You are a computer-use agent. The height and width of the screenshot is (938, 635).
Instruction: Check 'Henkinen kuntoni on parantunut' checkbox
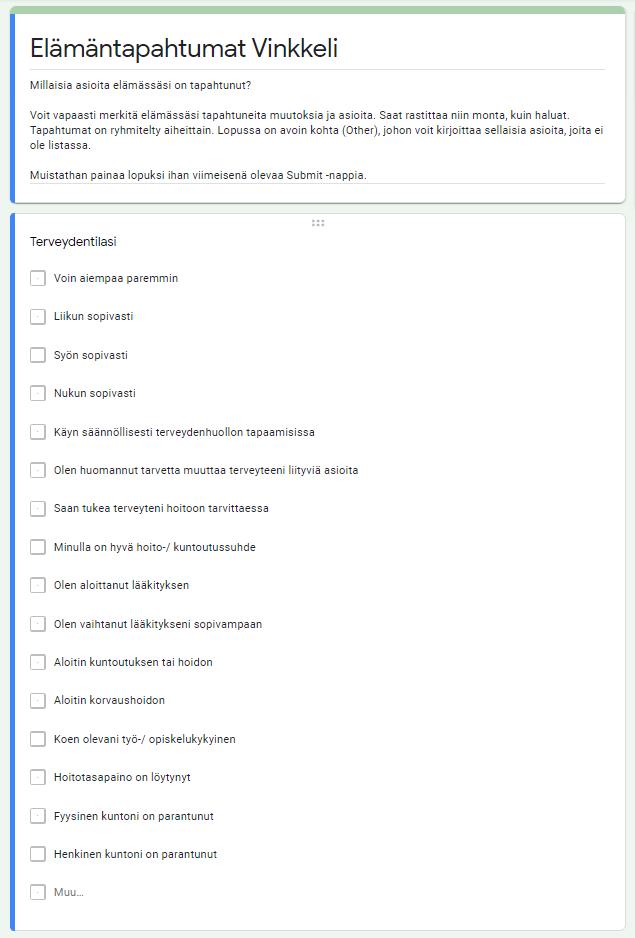coord(38,854)
